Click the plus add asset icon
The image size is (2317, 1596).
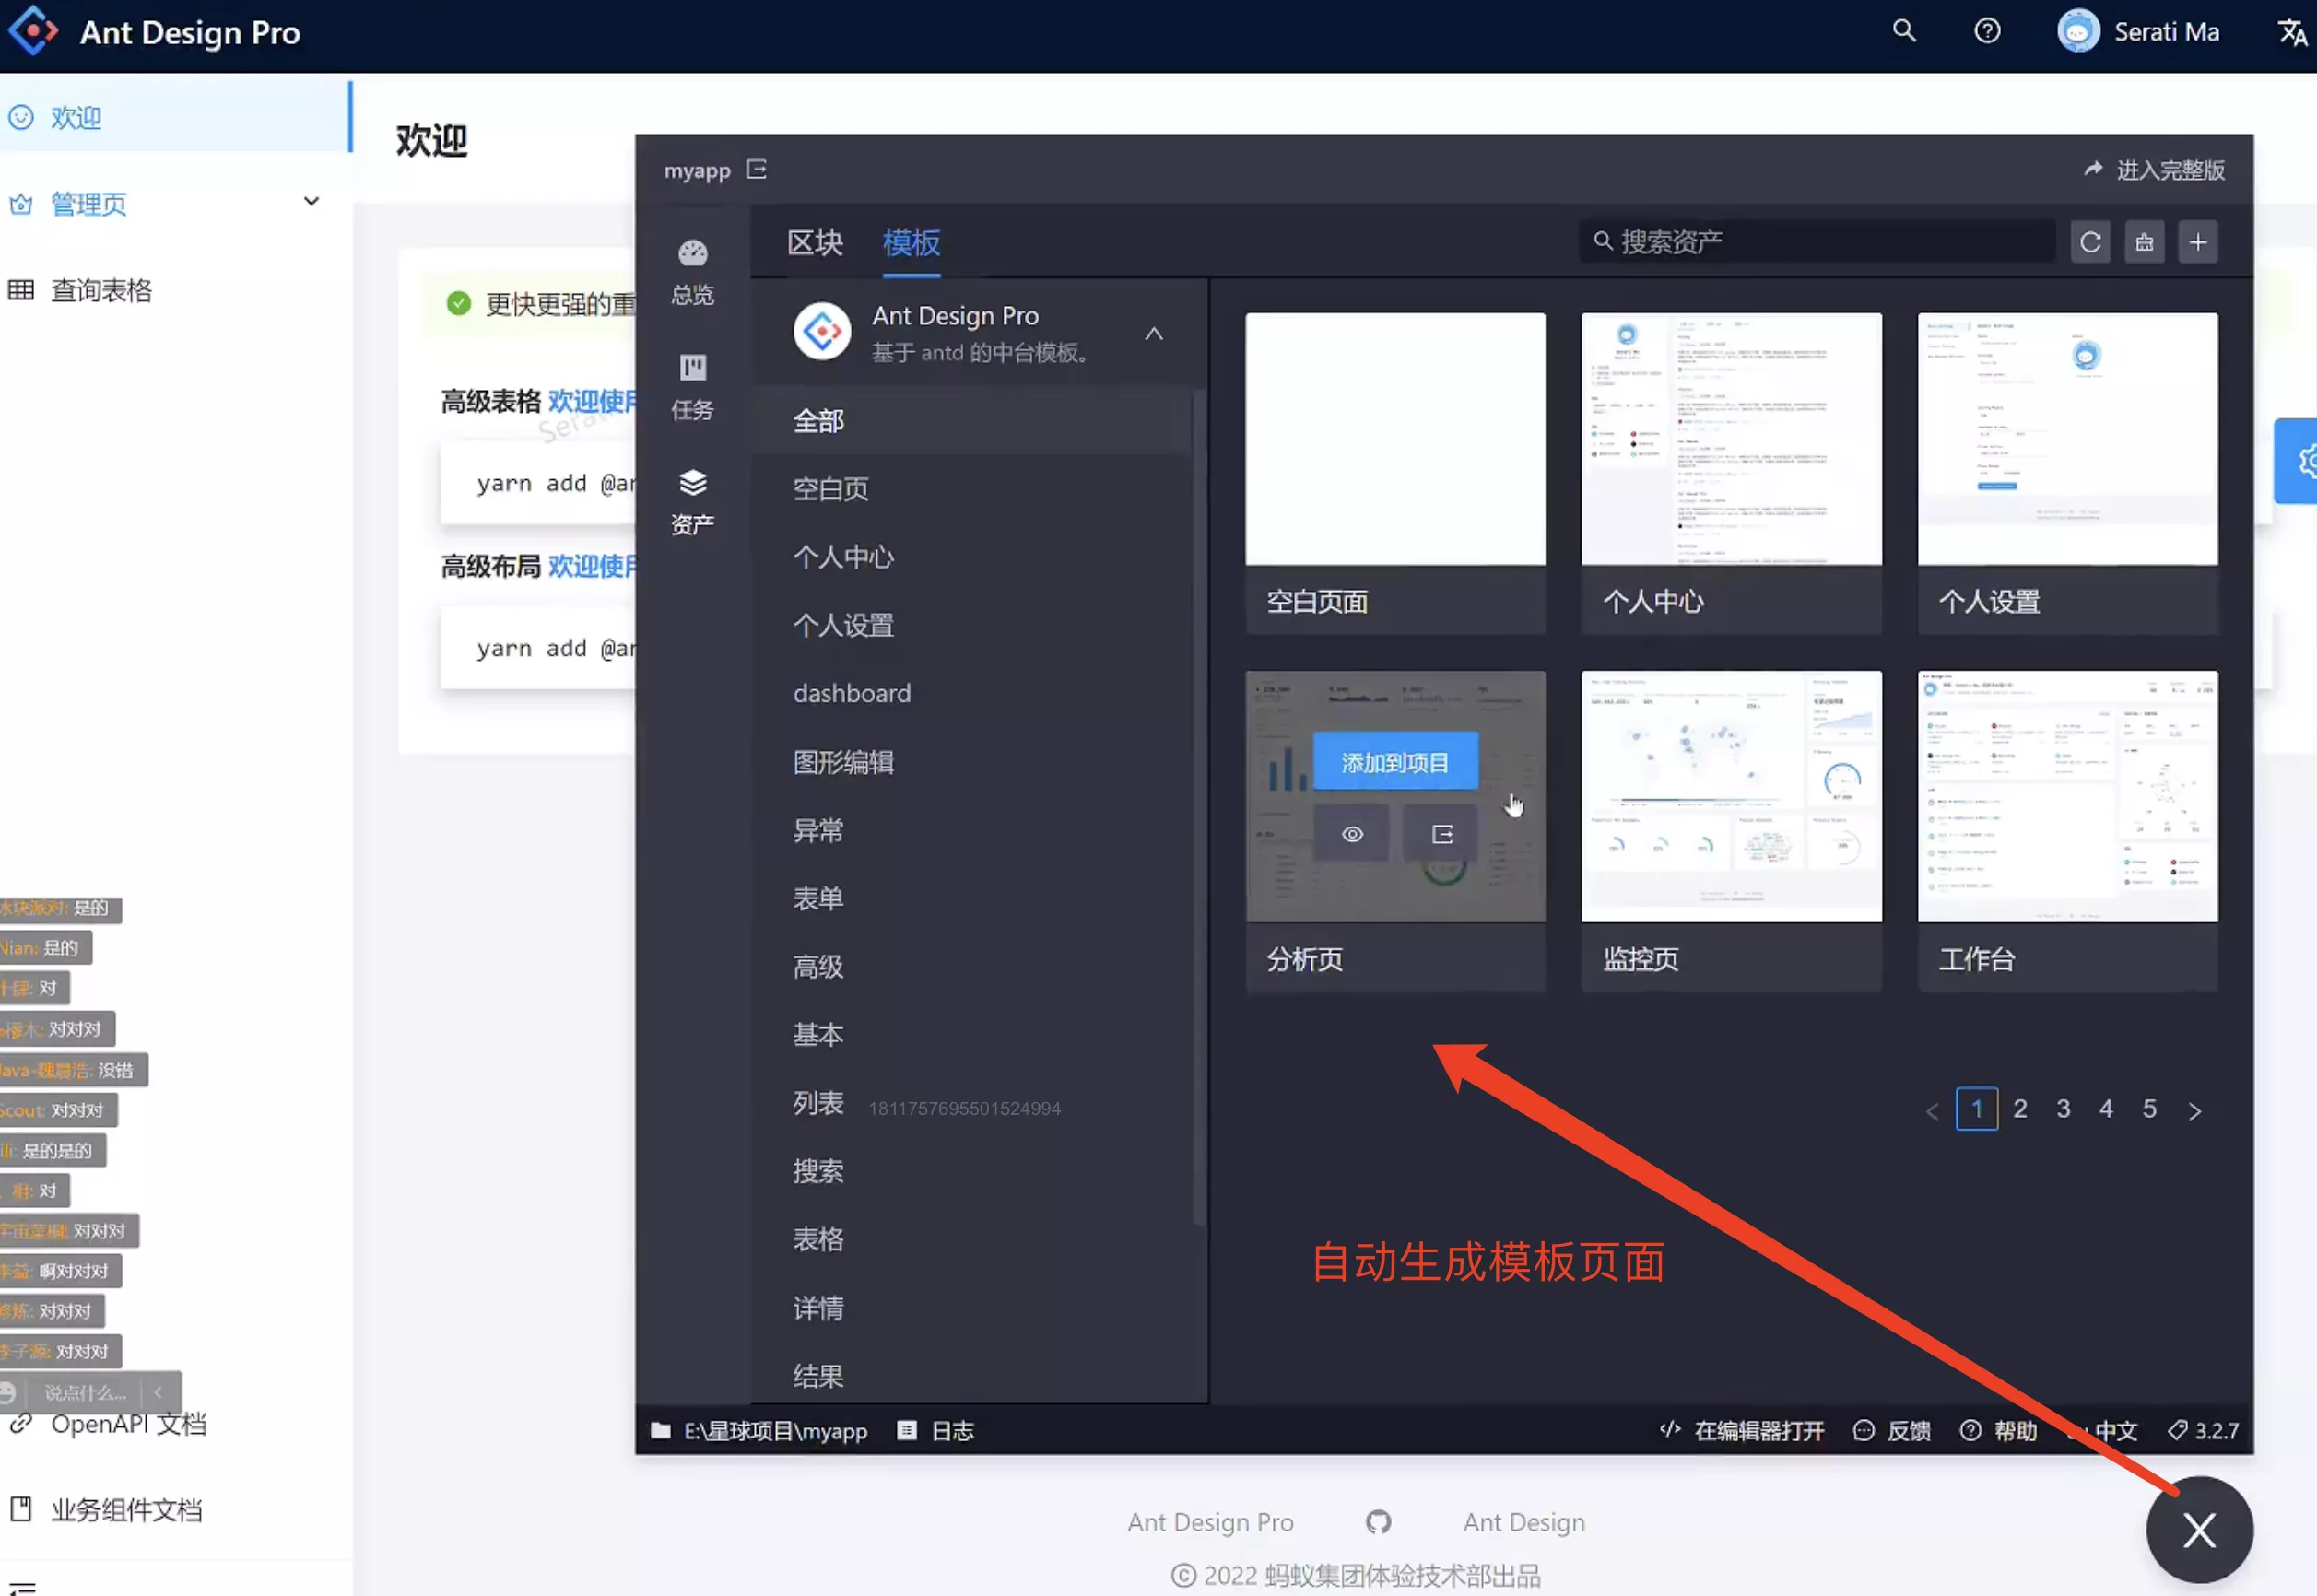(2198, 242)
